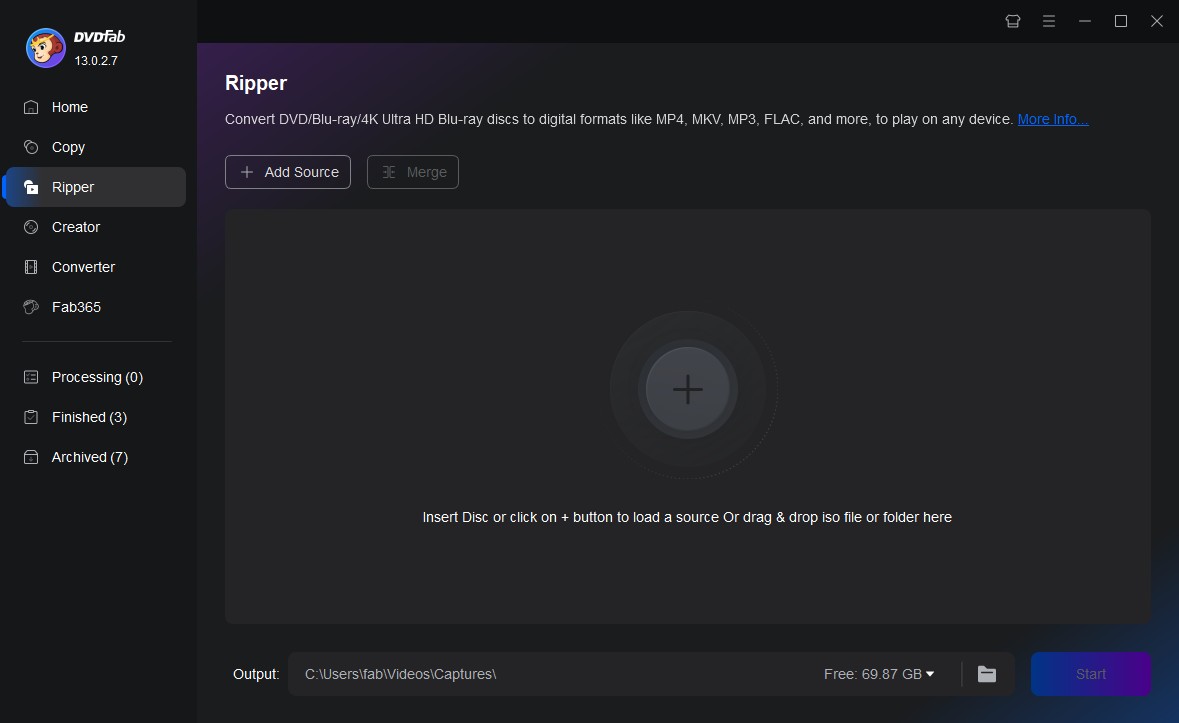Navigate to Home in the sidebar
This screenshot has width=1179, height=723.
(70, 107)
